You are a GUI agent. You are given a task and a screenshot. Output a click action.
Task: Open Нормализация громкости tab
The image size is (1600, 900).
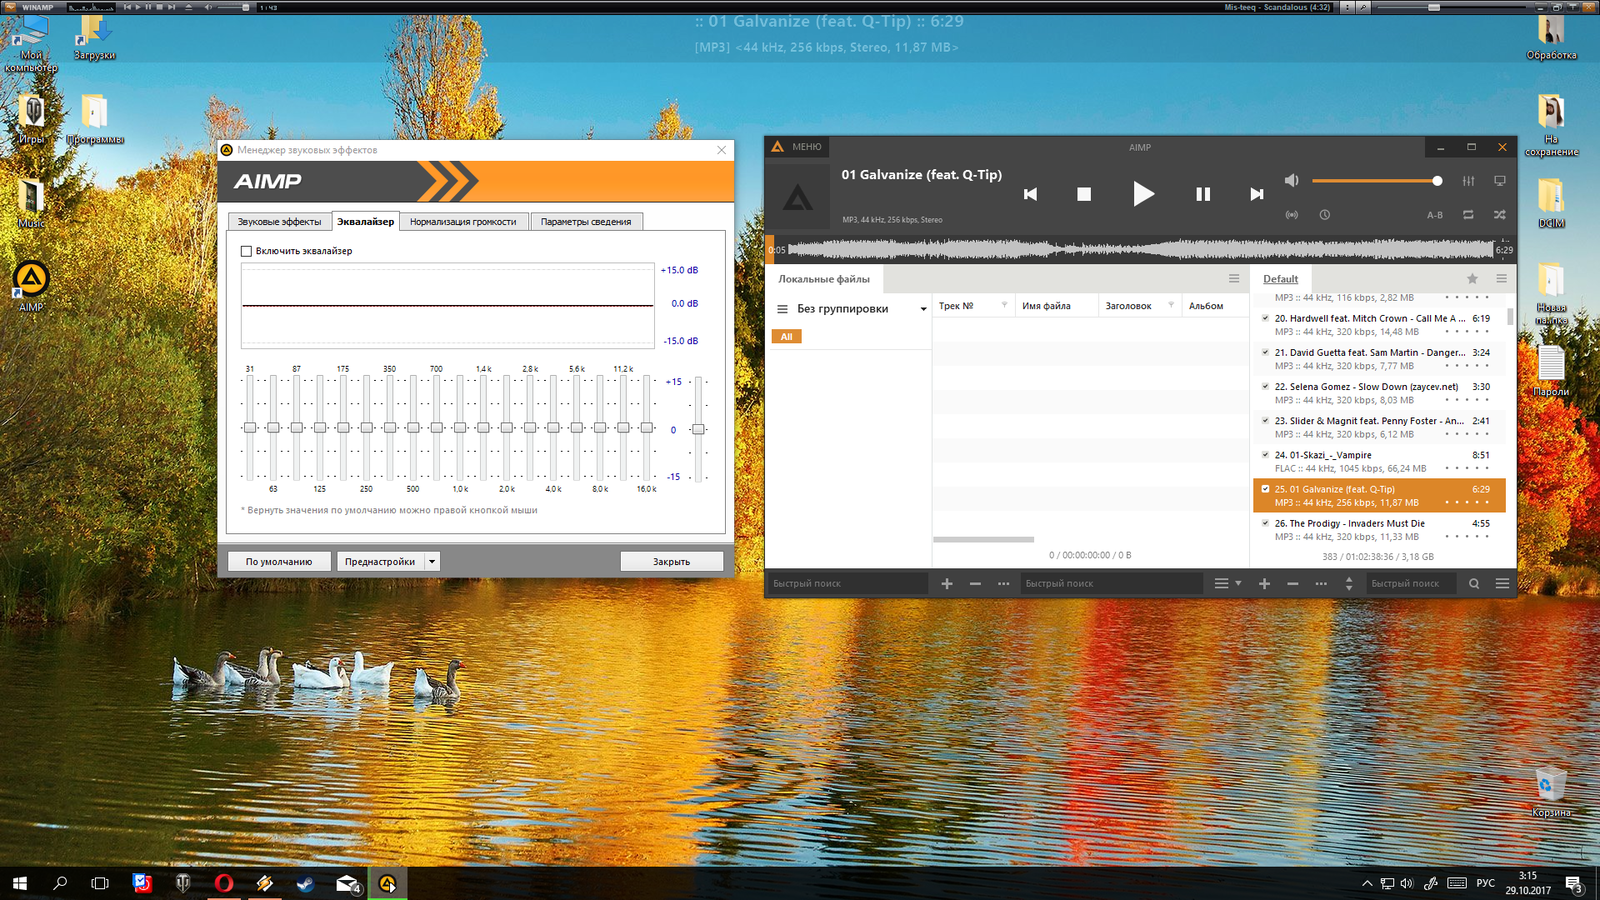tap(463, 222)
